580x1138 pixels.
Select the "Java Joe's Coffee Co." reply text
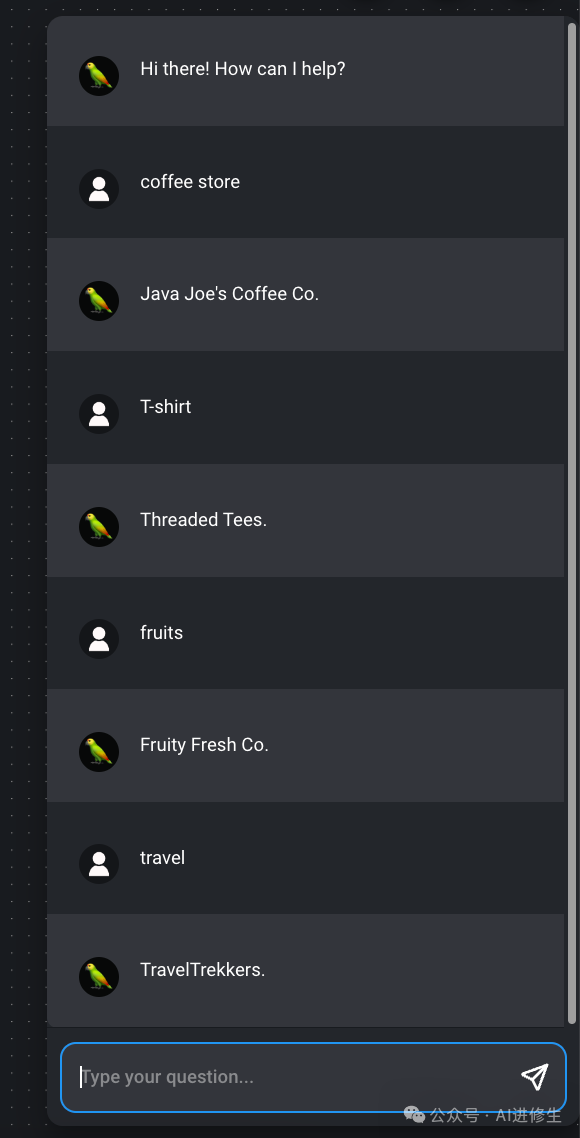point(229,294)
